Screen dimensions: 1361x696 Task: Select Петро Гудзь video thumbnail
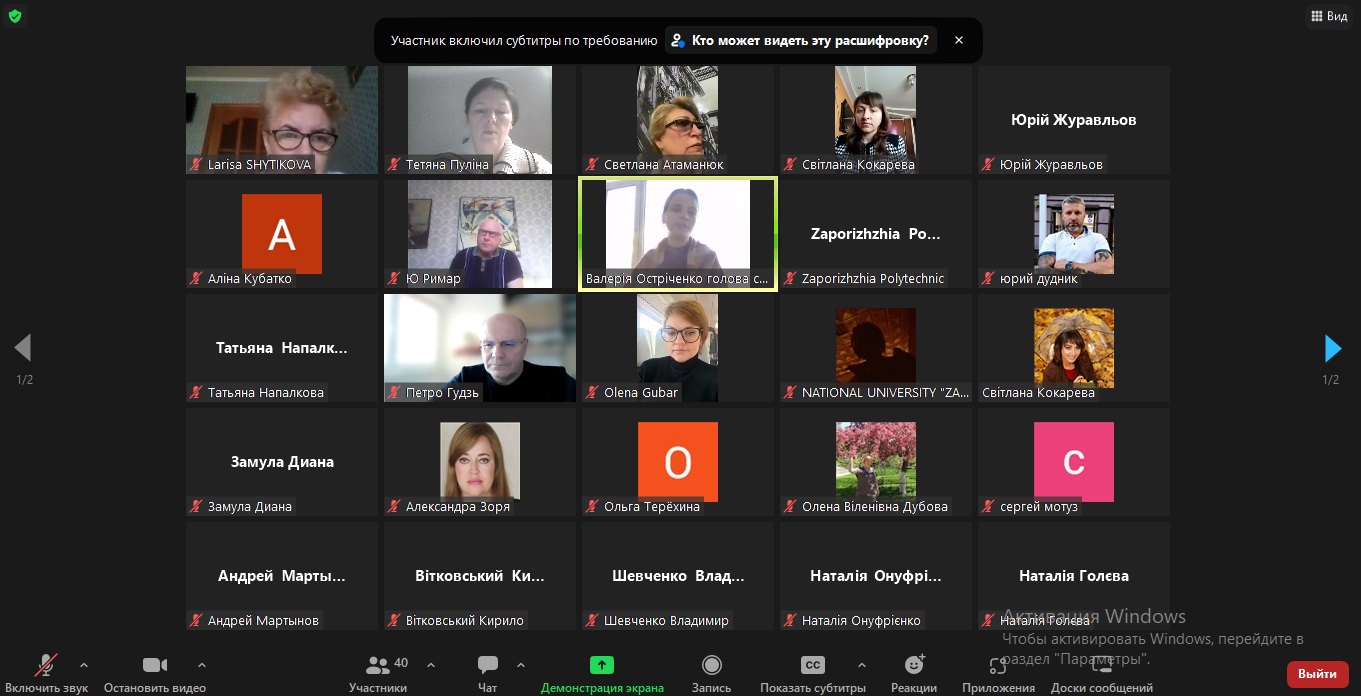click(x=480, y=347)
